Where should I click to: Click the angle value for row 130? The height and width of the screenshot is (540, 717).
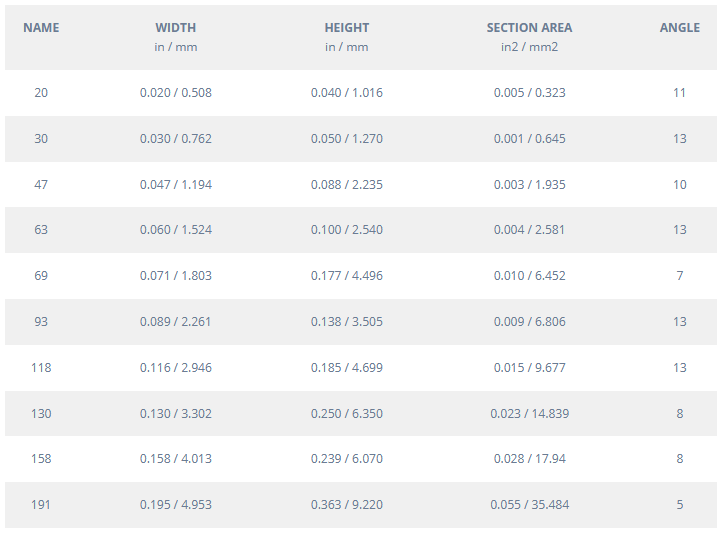point(679,414)
